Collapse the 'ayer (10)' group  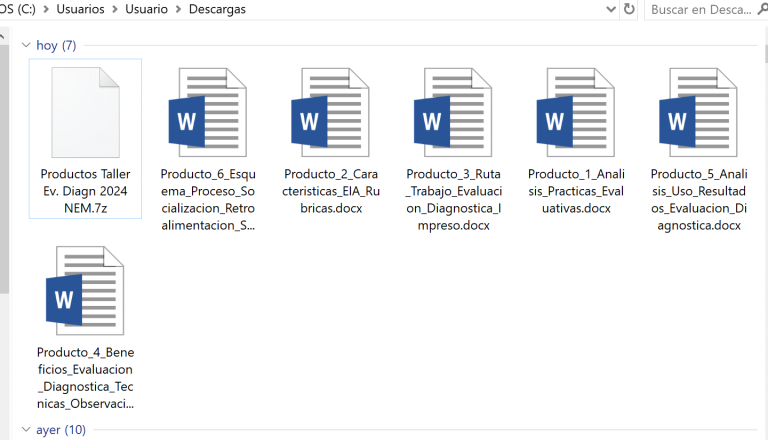point(26,429)
